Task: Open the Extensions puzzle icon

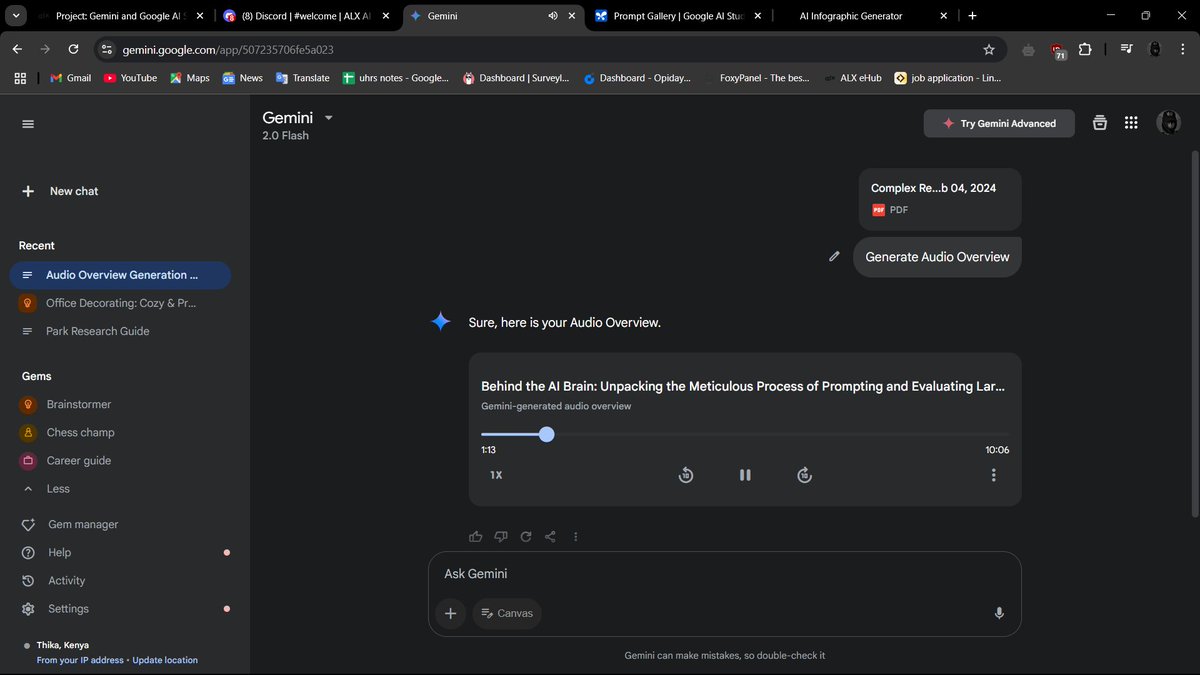Action: [1085, 49]
